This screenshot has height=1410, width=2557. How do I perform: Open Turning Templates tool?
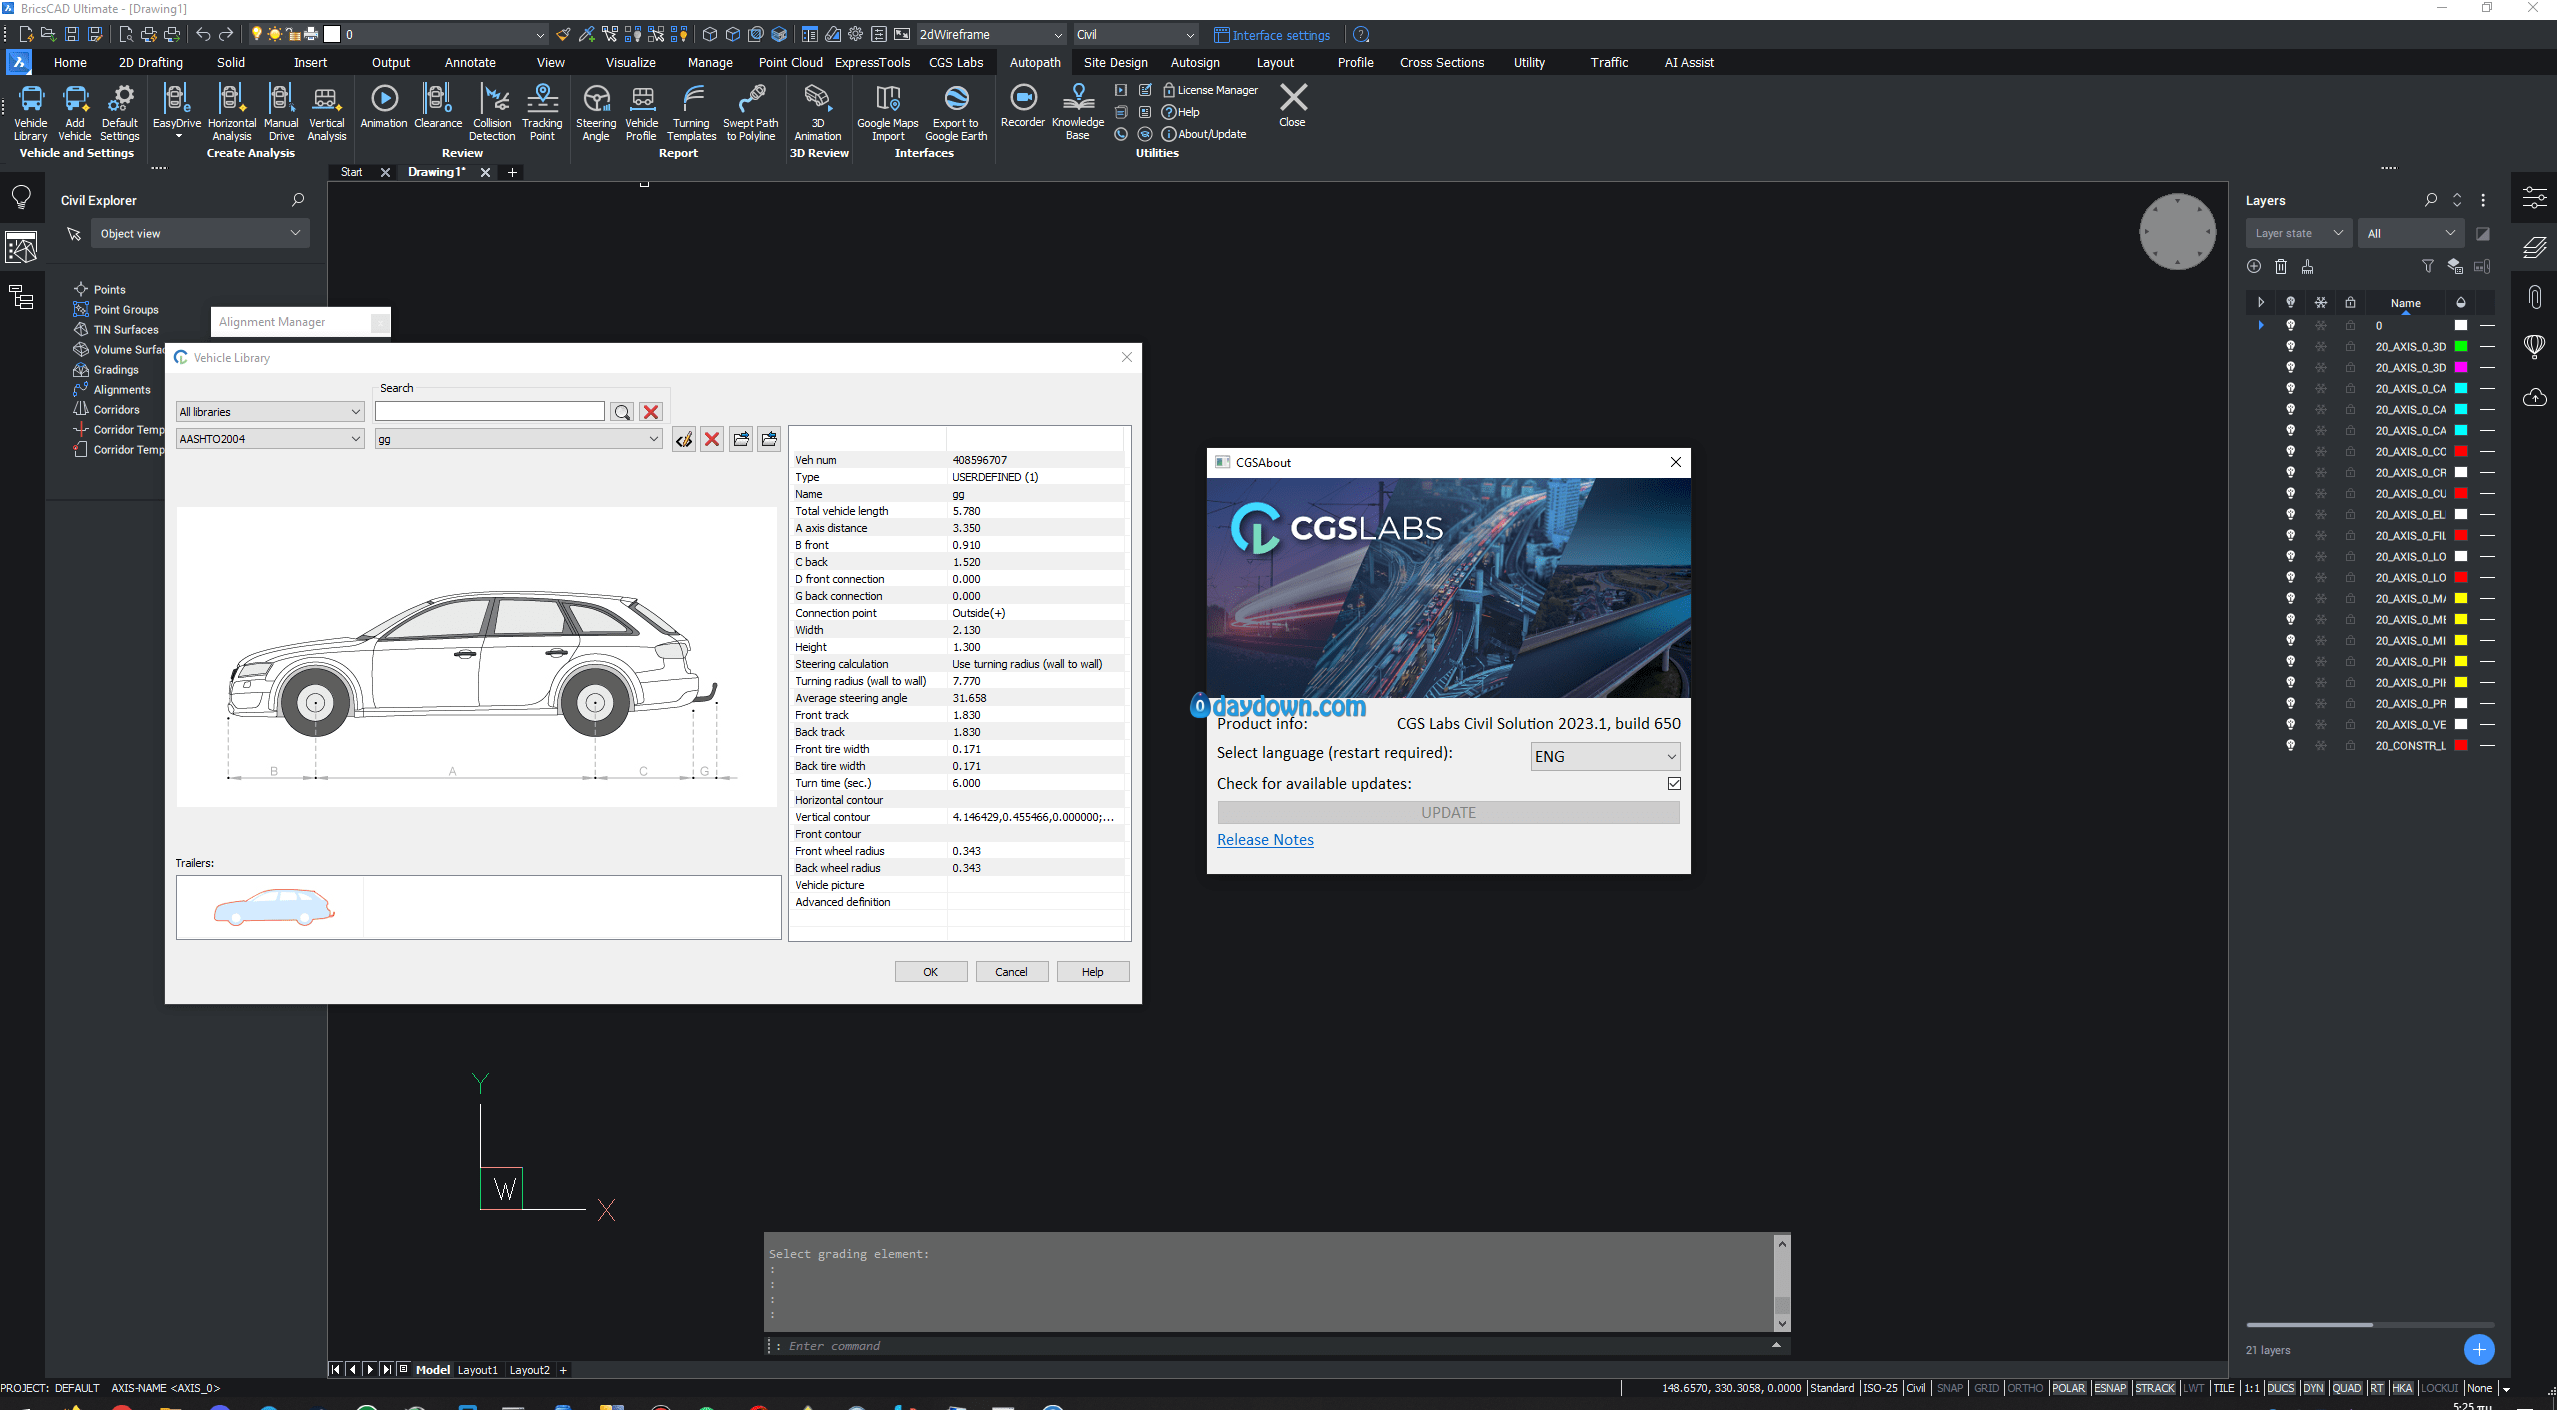click(x=691, y=111)
